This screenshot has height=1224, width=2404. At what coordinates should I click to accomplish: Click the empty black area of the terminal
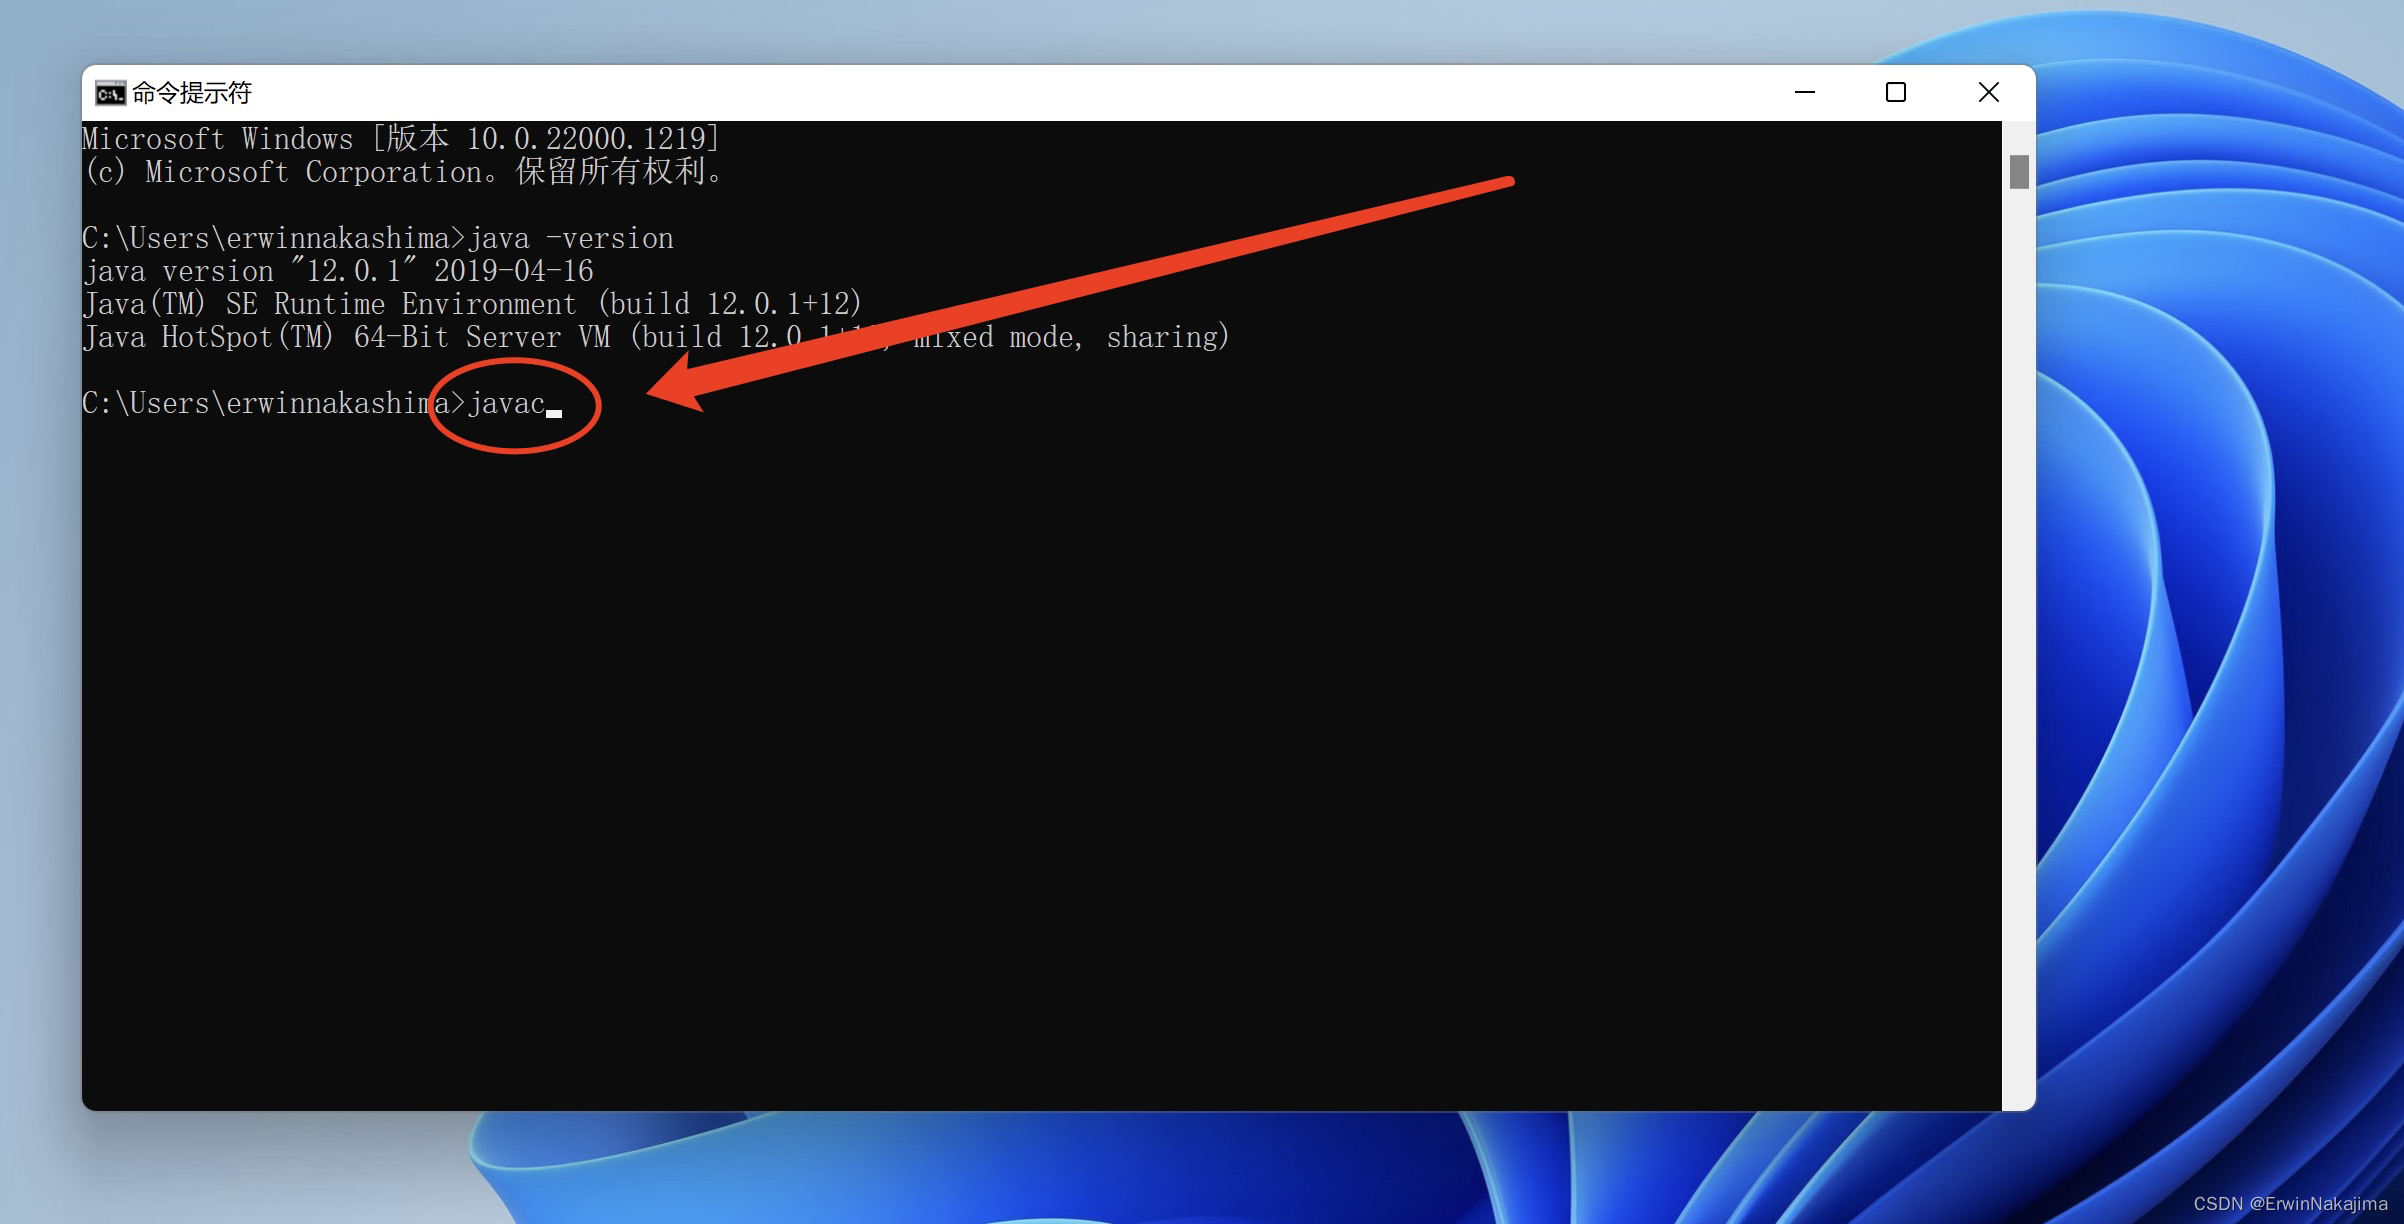(1000, 750)
